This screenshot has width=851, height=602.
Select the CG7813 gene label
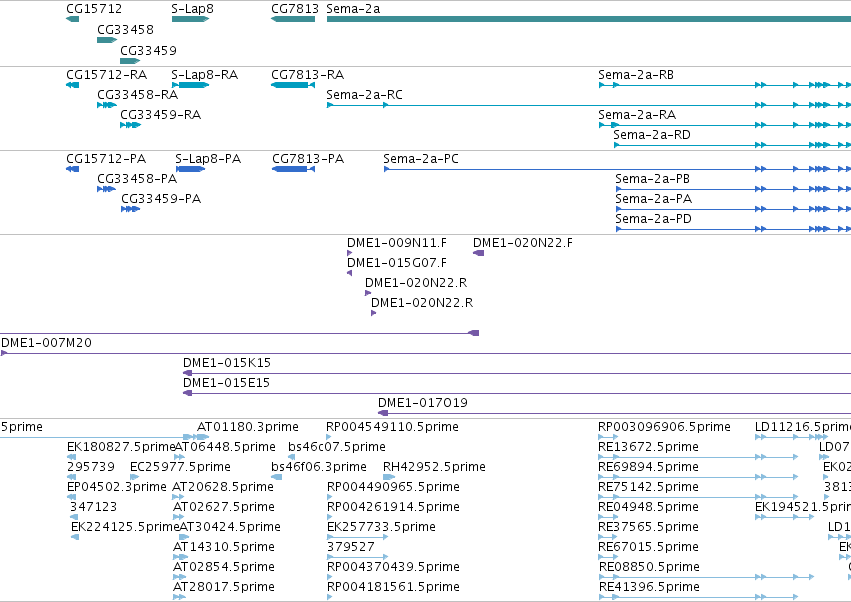coord(295,9)
